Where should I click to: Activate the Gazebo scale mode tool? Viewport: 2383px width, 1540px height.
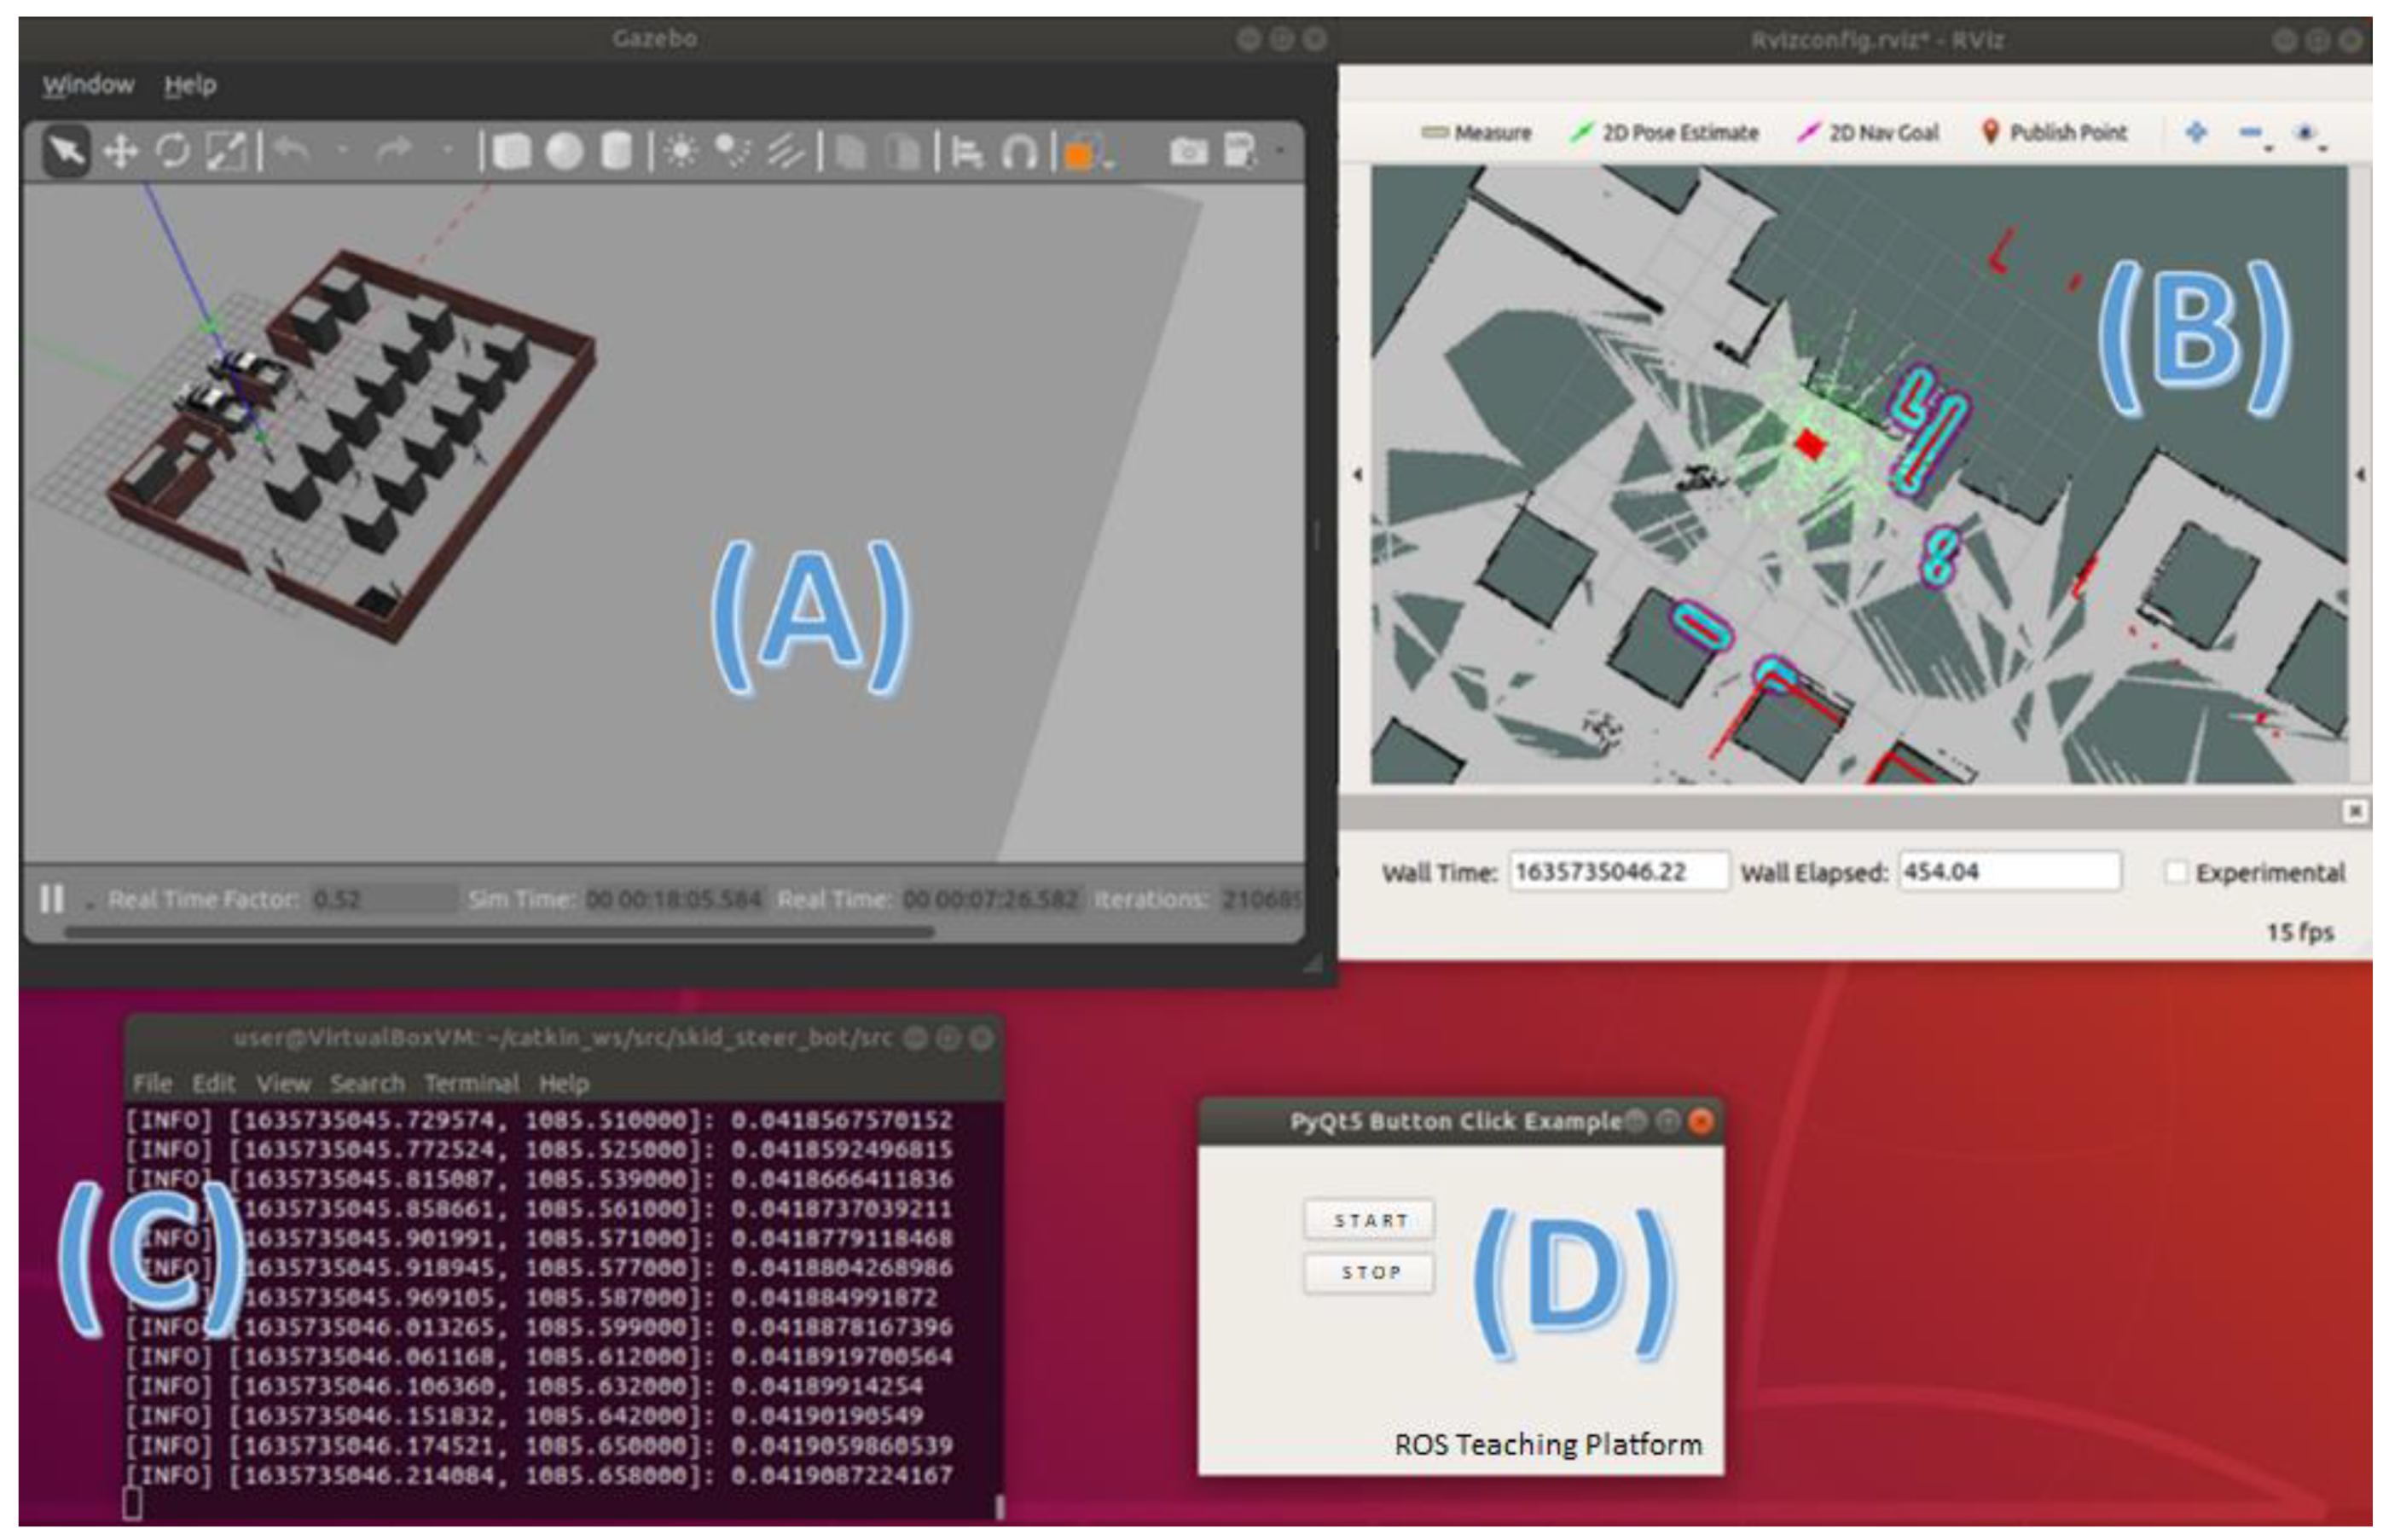click(x=226, y=152)
